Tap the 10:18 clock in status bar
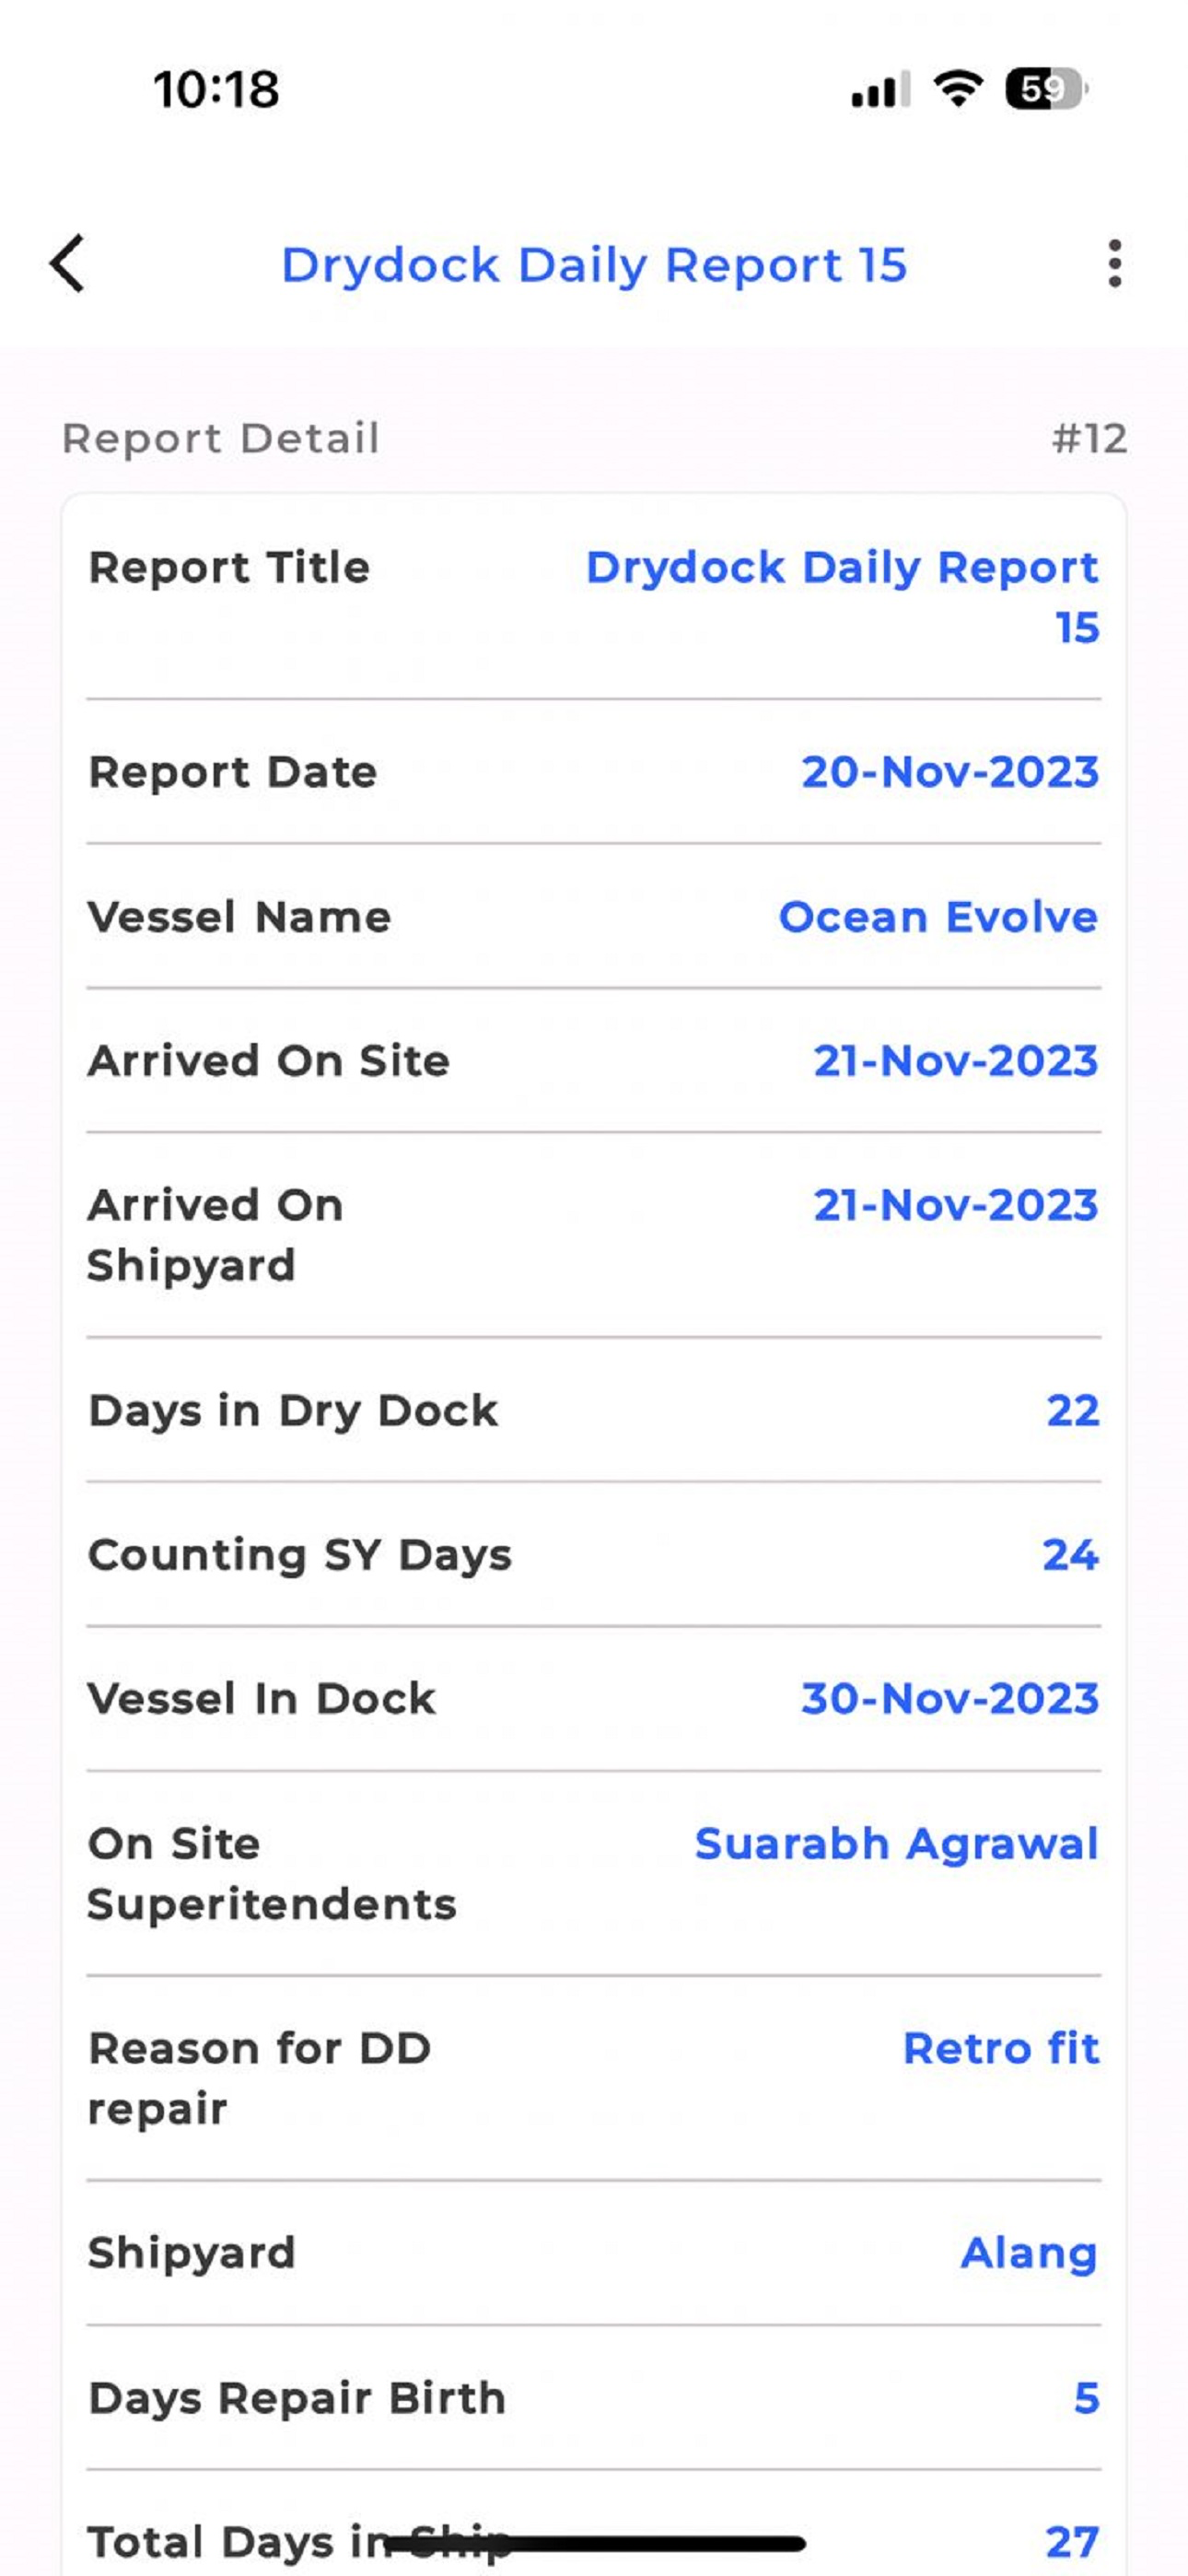Image resolution: width=1188 pixels, height=2576 pixels. pos(216,90)
